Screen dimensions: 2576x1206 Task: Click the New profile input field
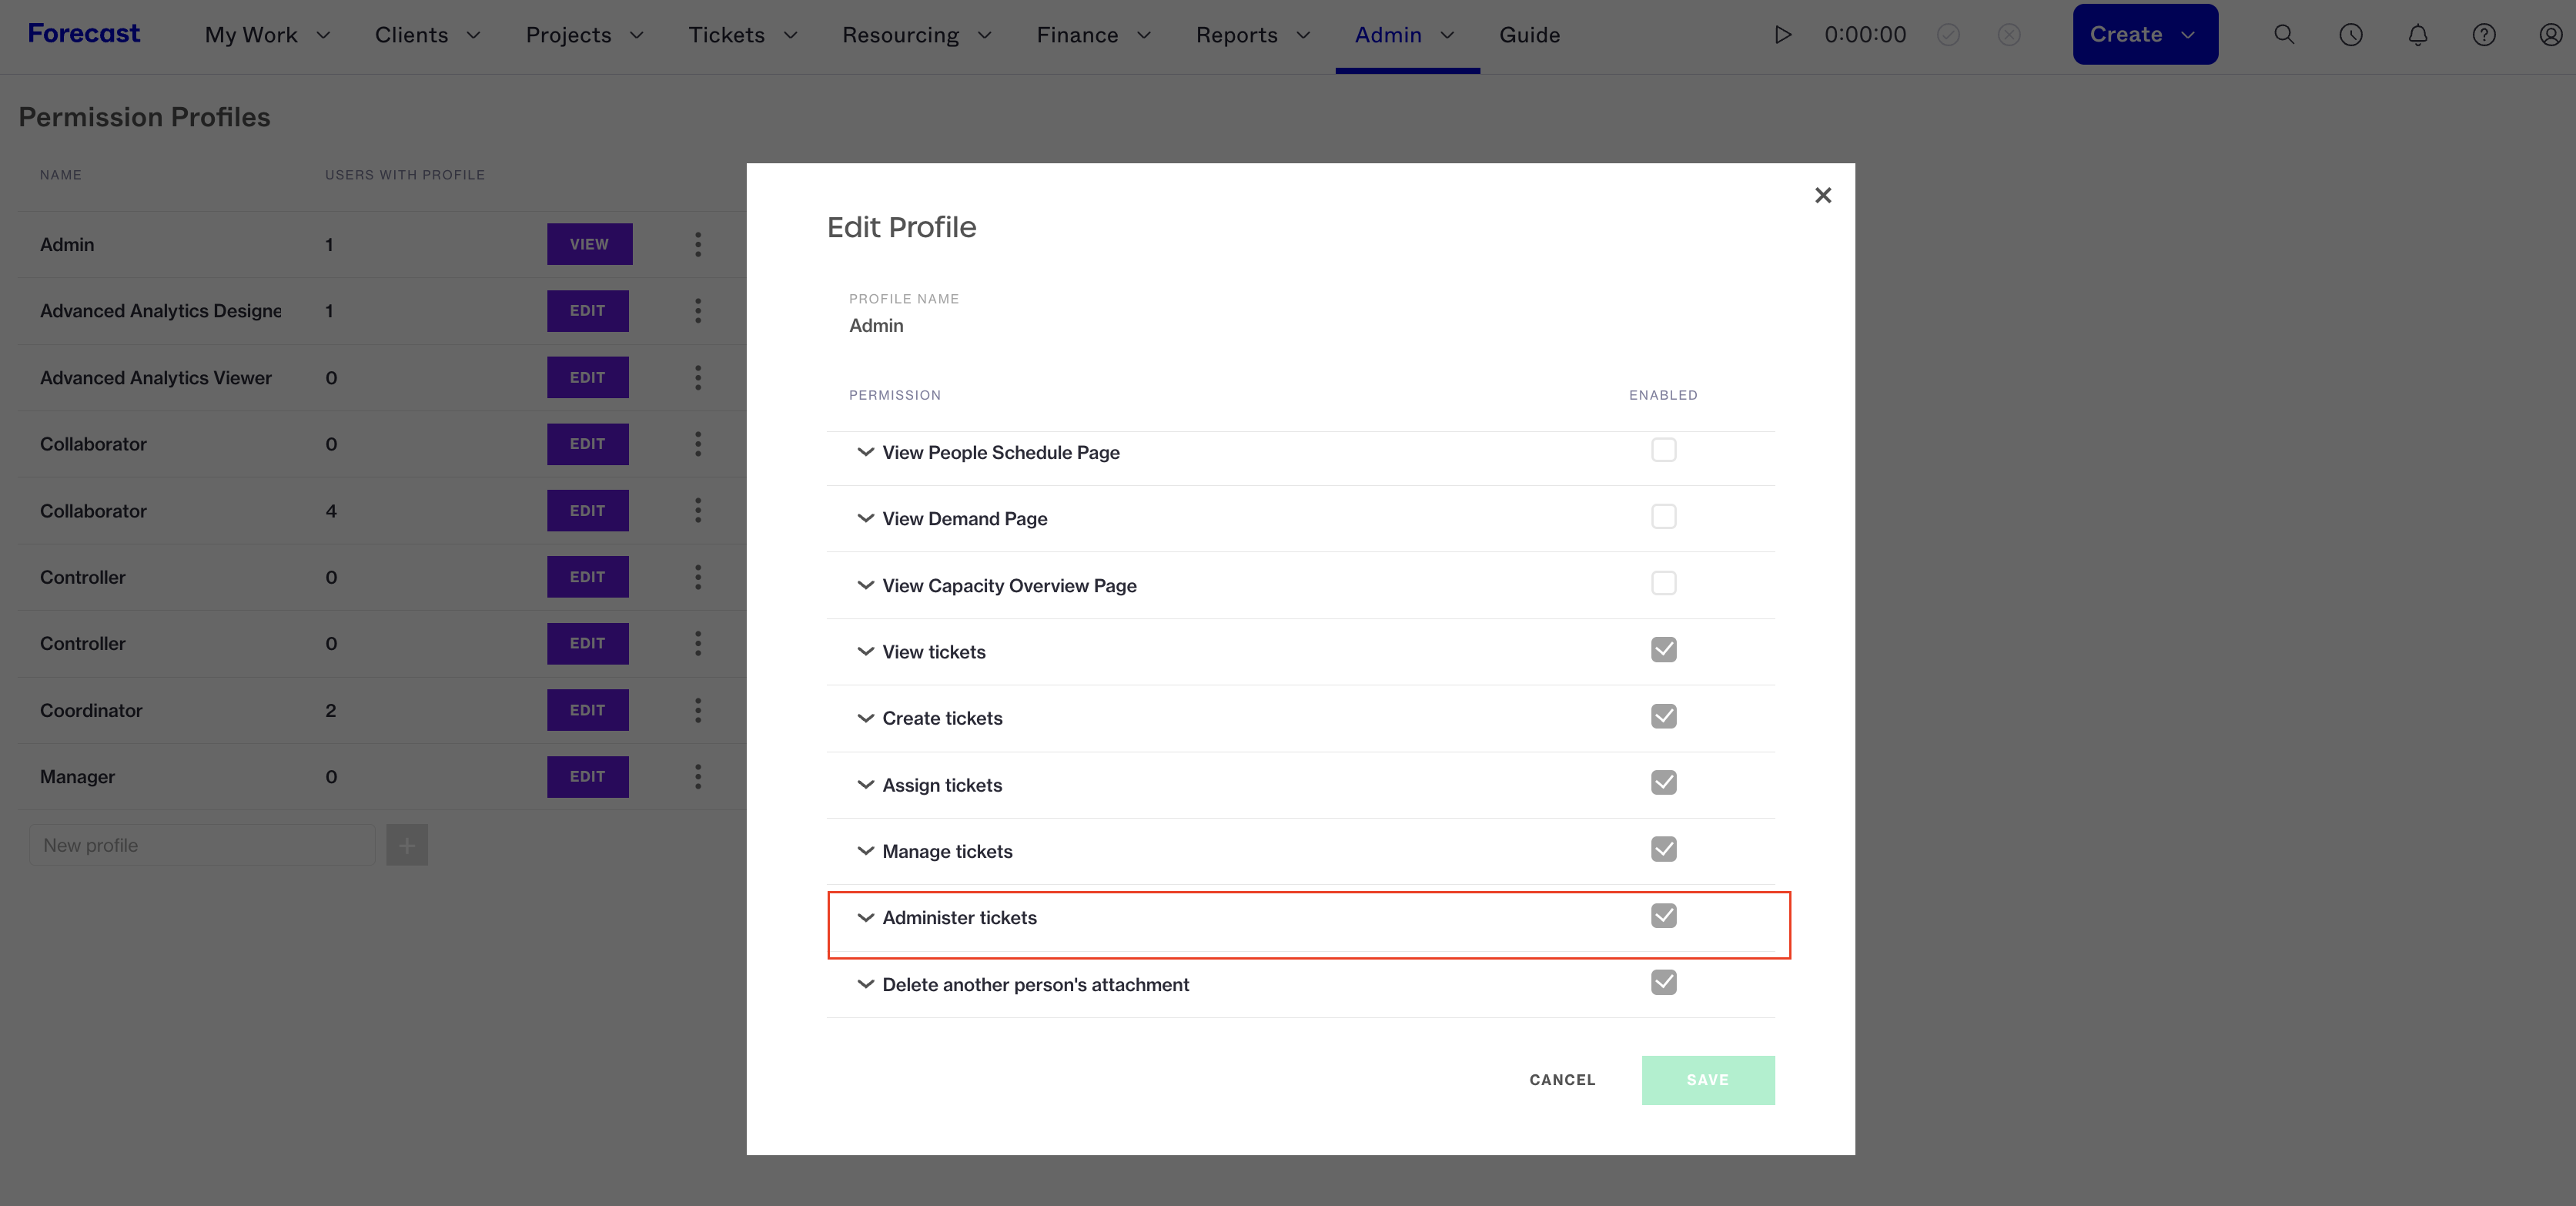coord(202,845)
